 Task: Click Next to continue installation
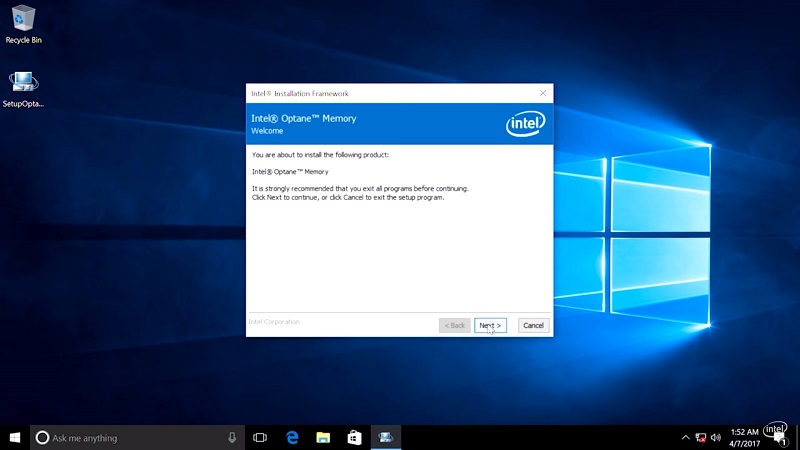point(490,325)
